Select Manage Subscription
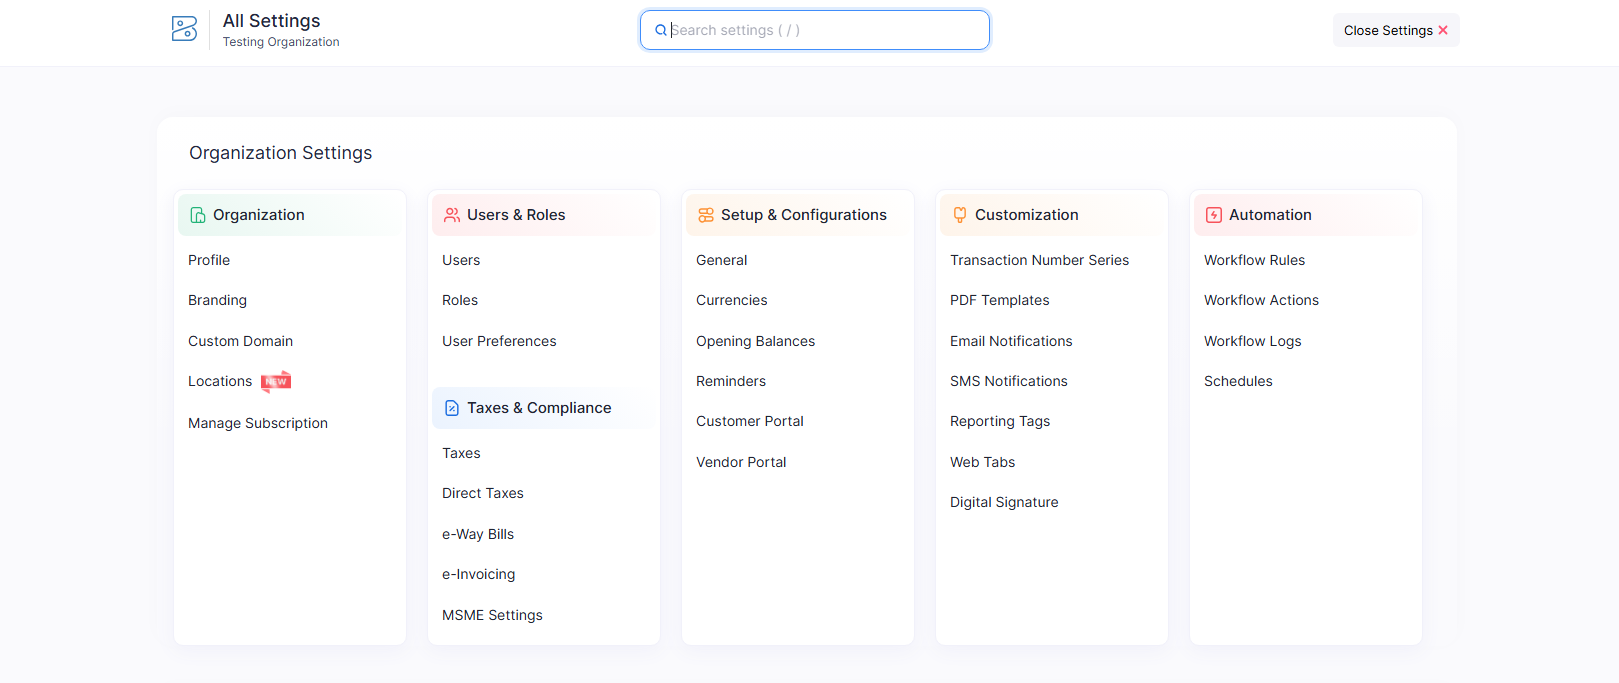 258,423
